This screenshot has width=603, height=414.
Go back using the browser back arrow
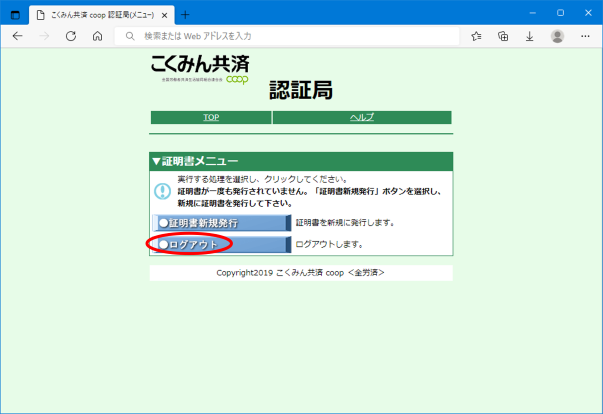pyautogui.click(x=18, y=36)
